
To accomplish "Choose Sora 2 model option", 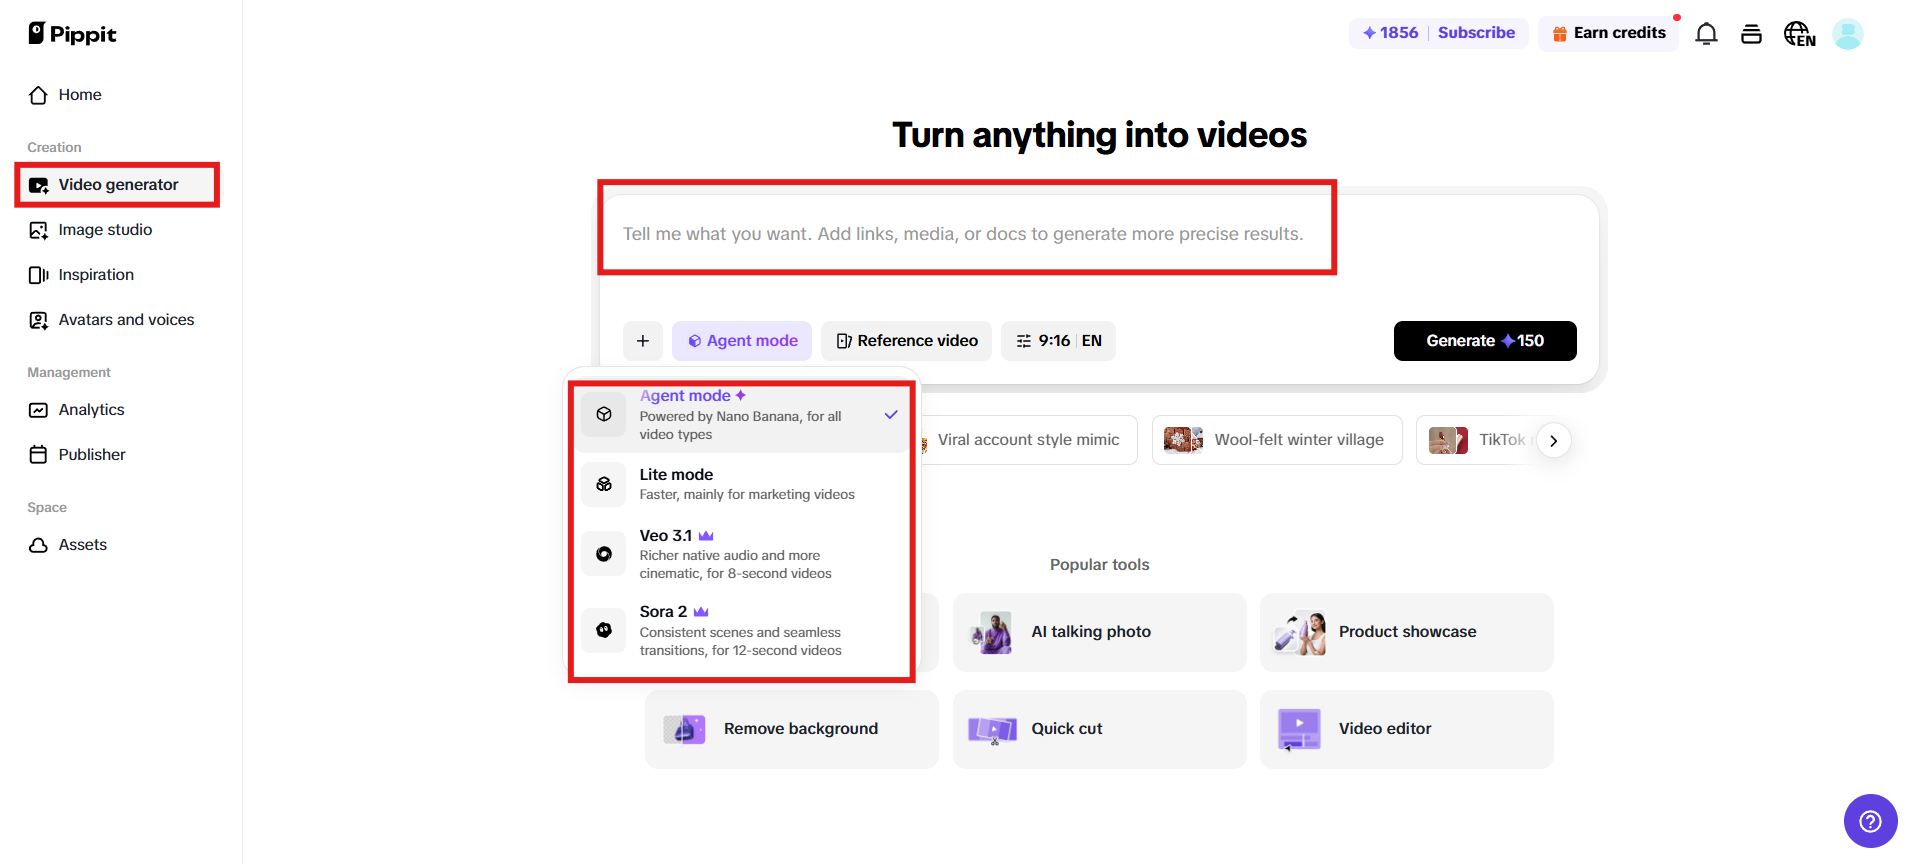I will tap(744, 630).
